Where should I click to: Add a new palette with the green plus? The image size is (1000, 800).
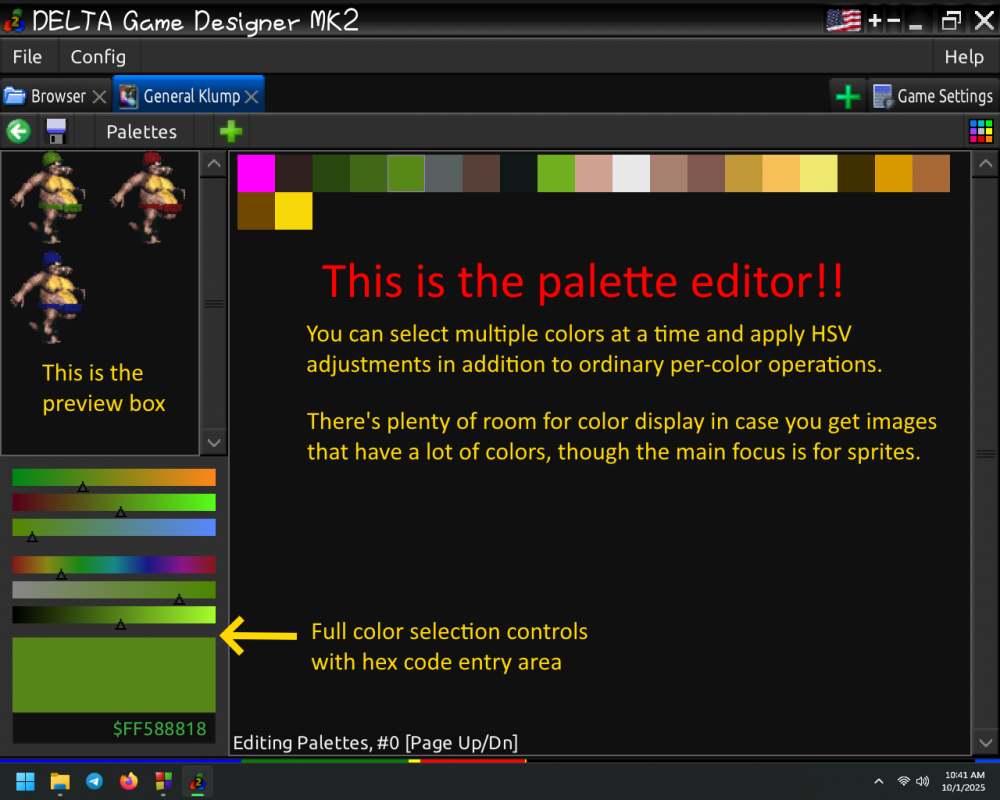231,131
